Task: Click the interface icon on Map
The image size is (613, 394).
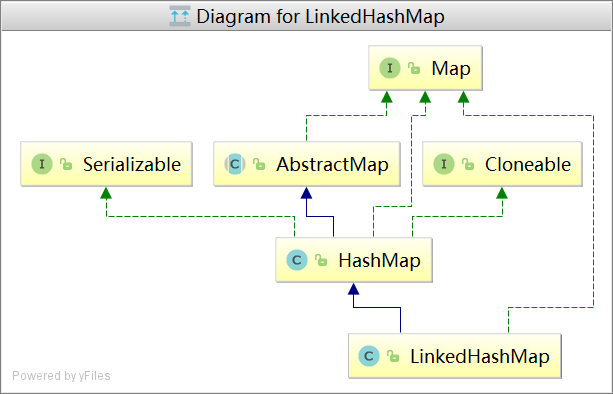Action: coord(390,68)
